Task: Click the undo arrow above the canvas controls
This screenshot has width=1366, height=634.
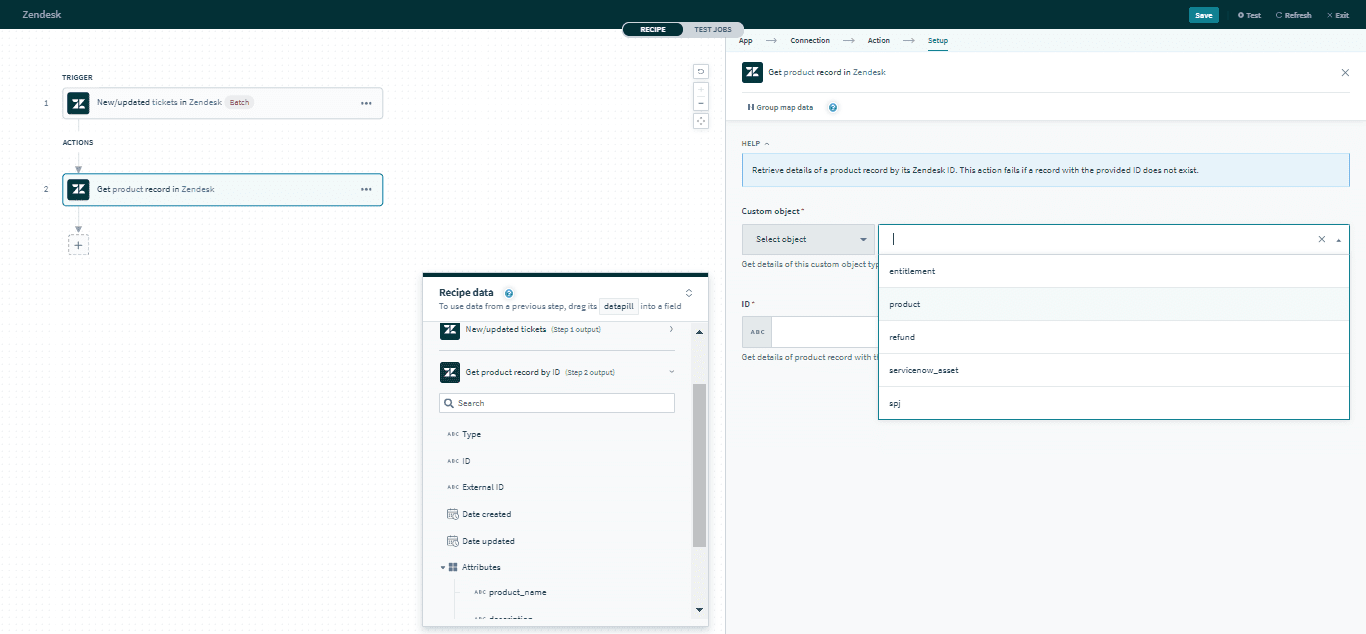Action: pos(701,71)
